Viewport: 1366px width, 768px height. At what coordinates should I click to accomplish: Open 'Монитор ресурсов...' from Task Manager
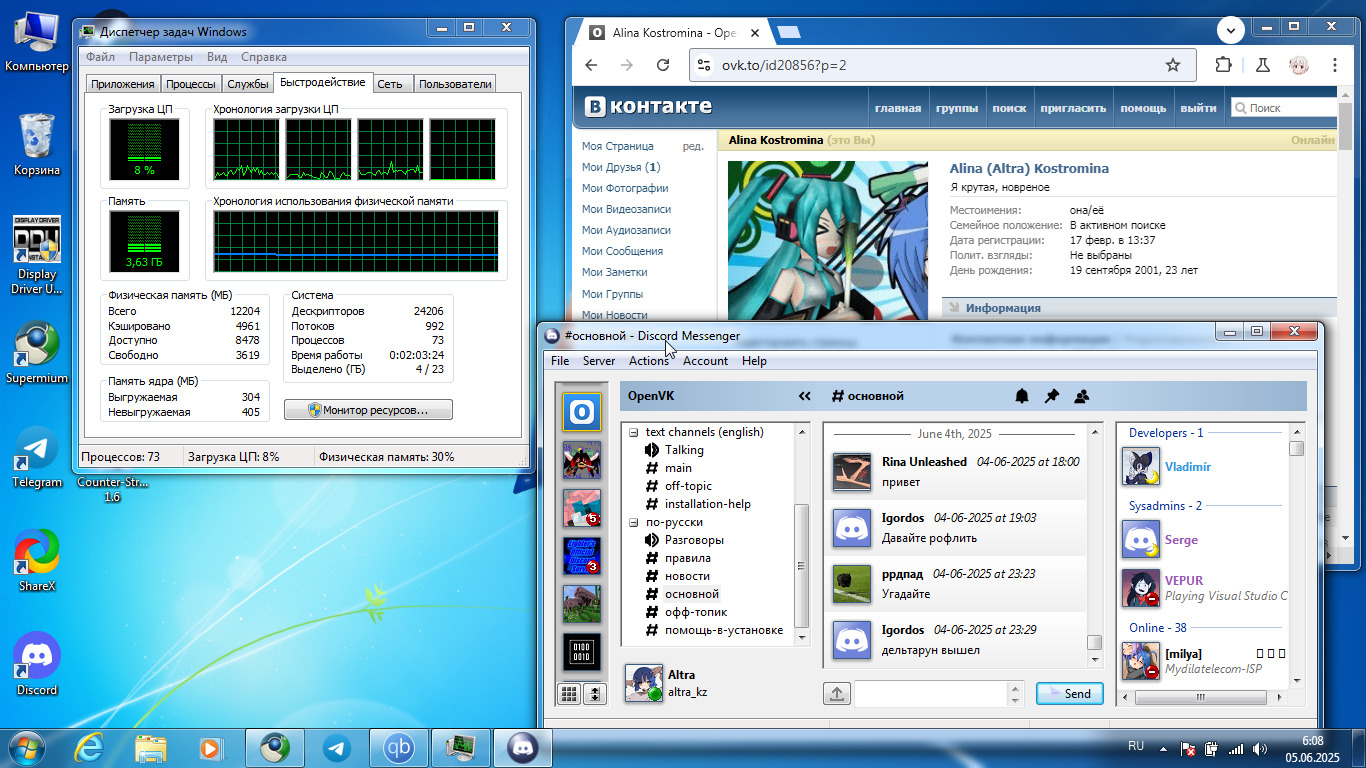pos(368,410)
